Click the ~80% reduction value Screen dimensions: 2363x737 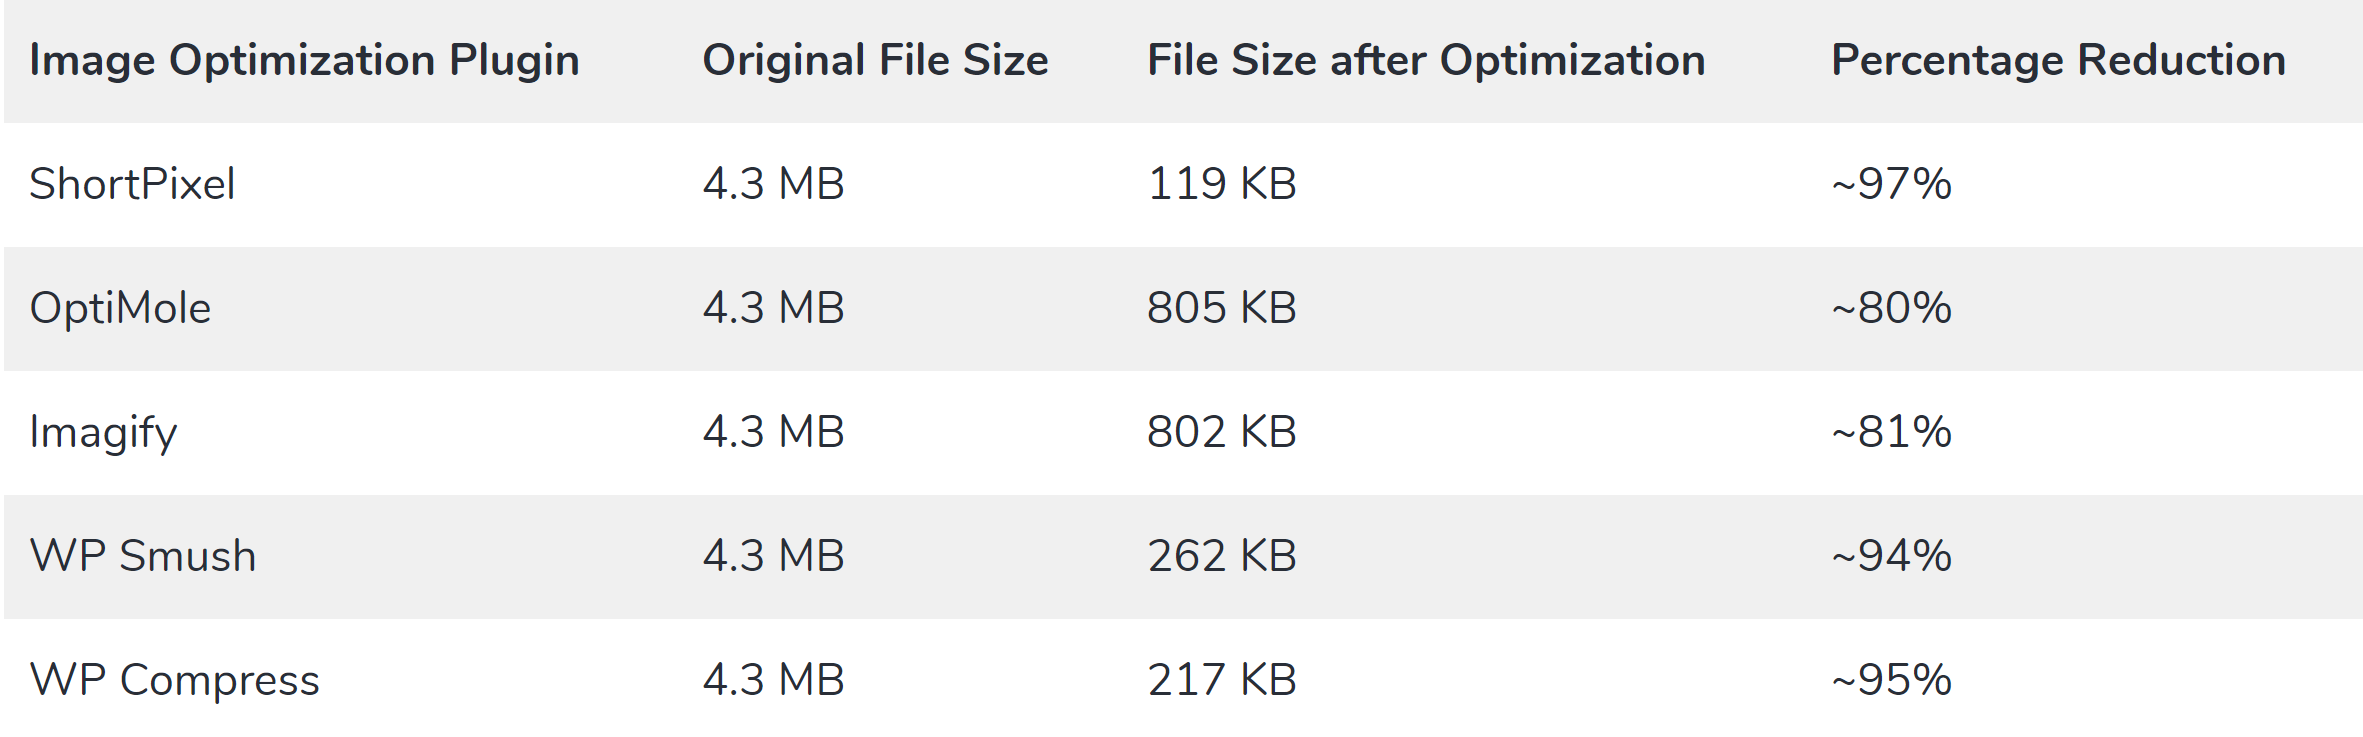tap(1891, 308)
